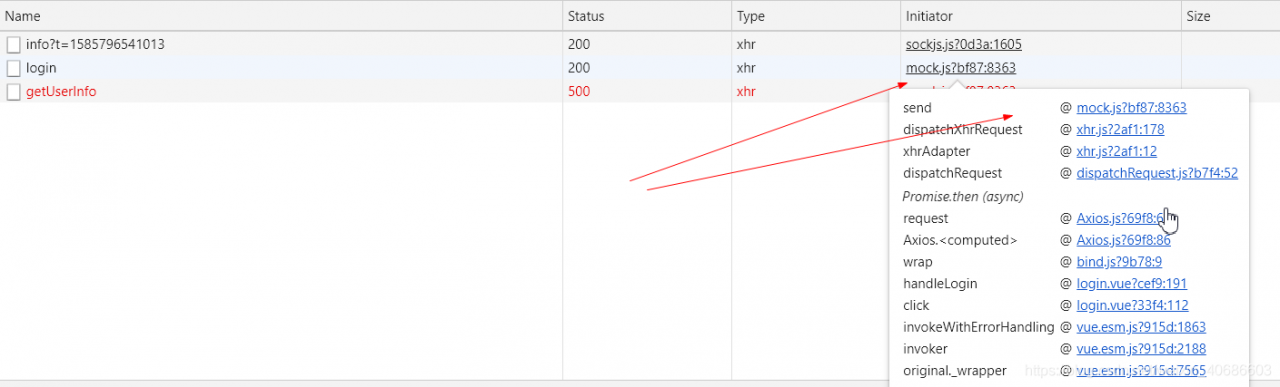Open the sockjs.js?0d3a:1605 initiator link
This screenshot has height=387, width=1280.
963,45
